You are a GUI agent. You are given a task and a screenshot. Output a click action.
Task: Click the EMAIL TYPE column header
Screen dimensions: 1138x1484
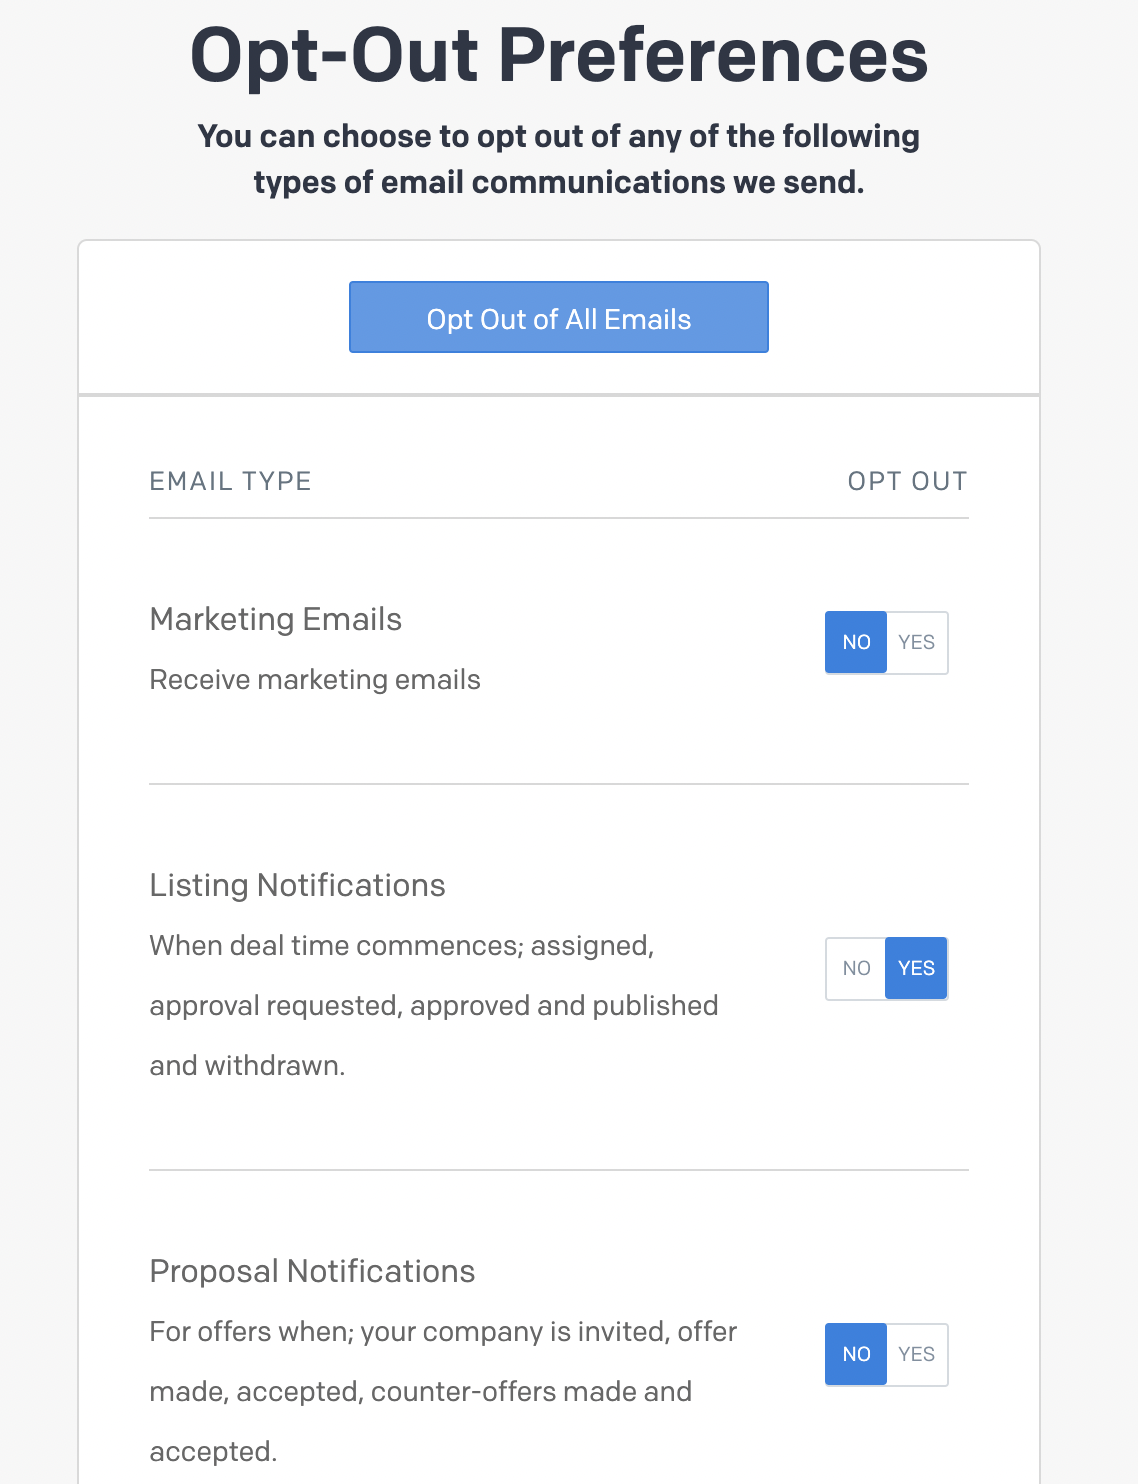pyautogui.click(x=231, y=481)
